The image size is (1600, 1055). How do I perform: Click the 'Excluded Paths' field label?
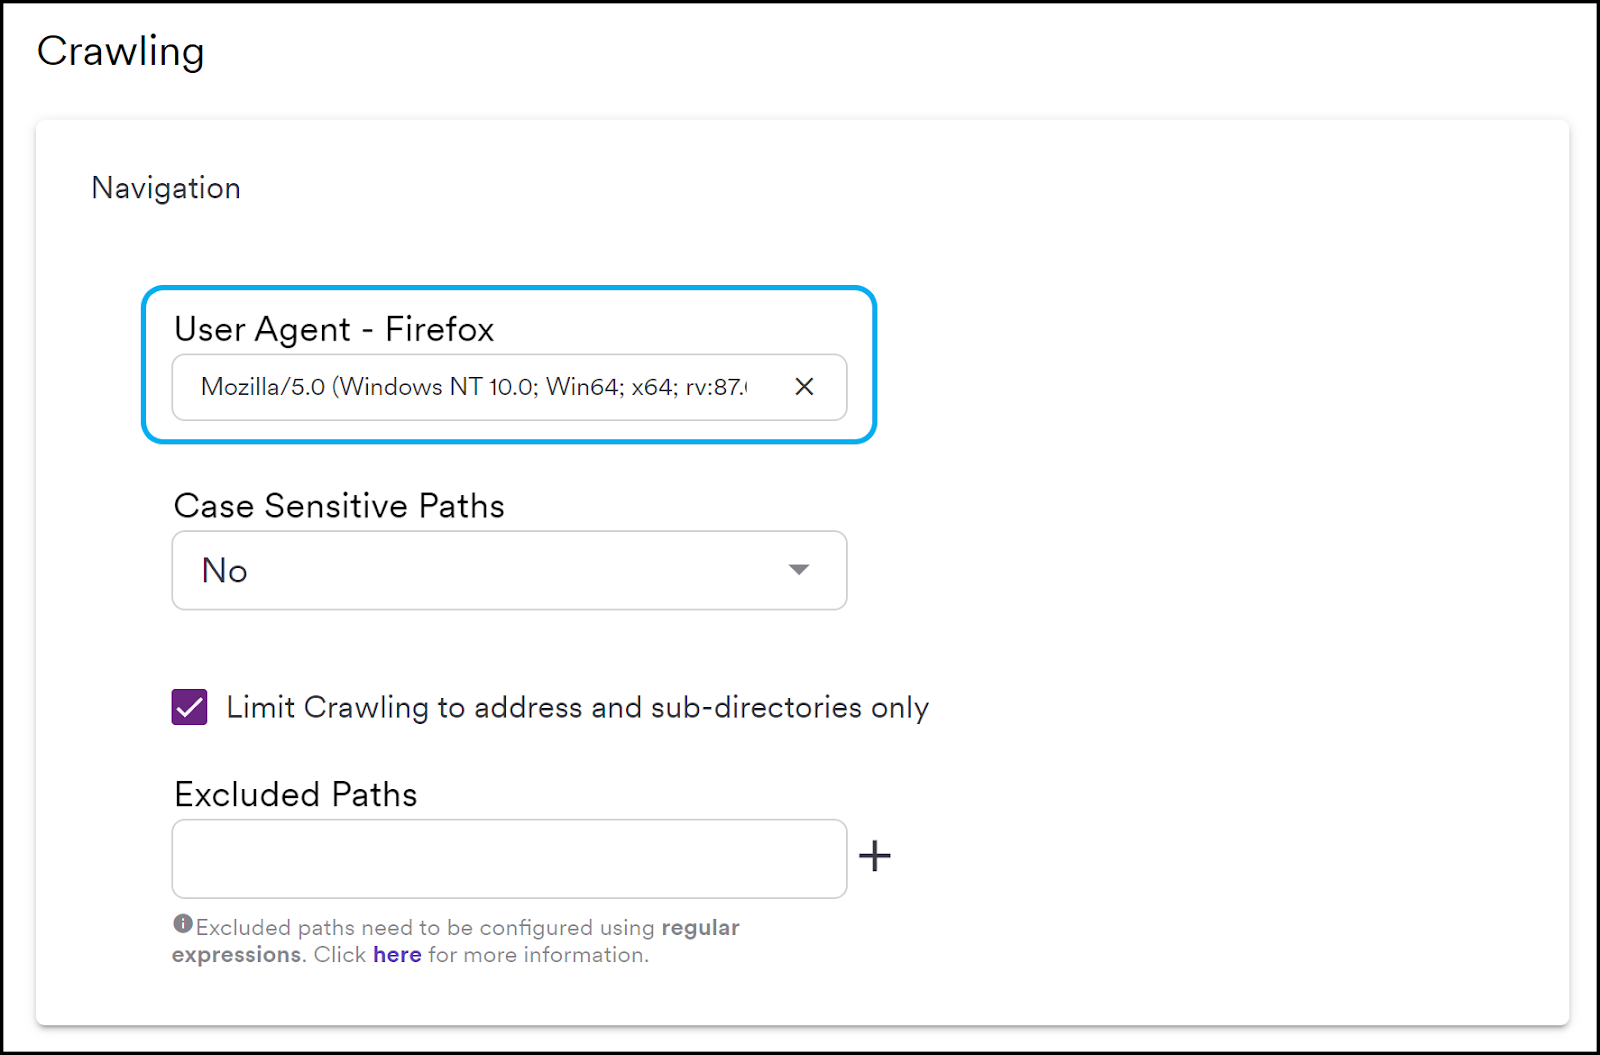(x=296, y=795)
